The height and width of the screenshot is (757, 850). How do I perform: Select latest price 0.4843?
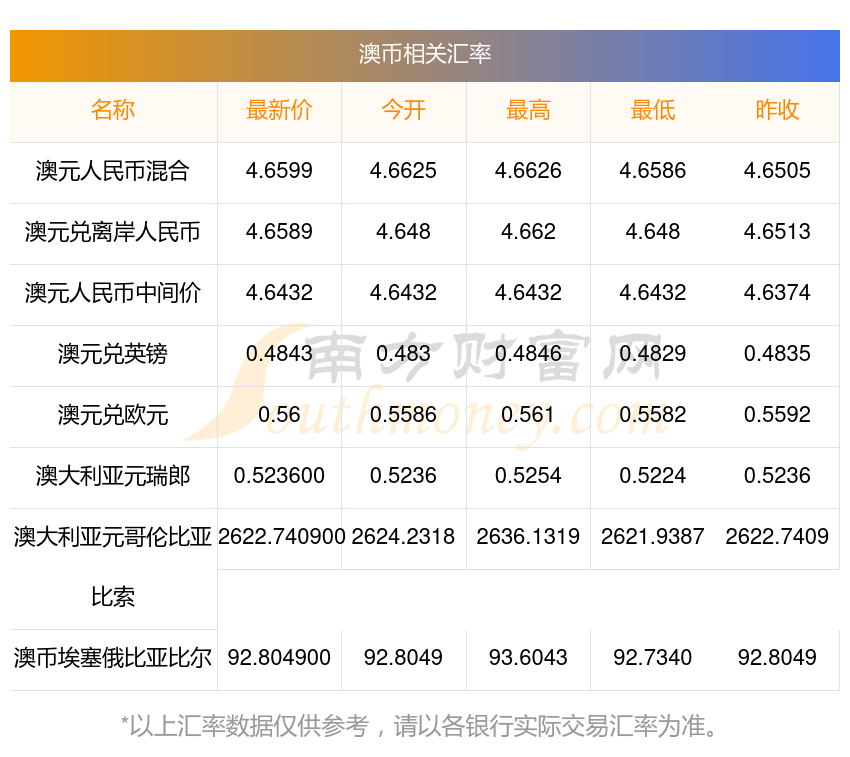279,354
